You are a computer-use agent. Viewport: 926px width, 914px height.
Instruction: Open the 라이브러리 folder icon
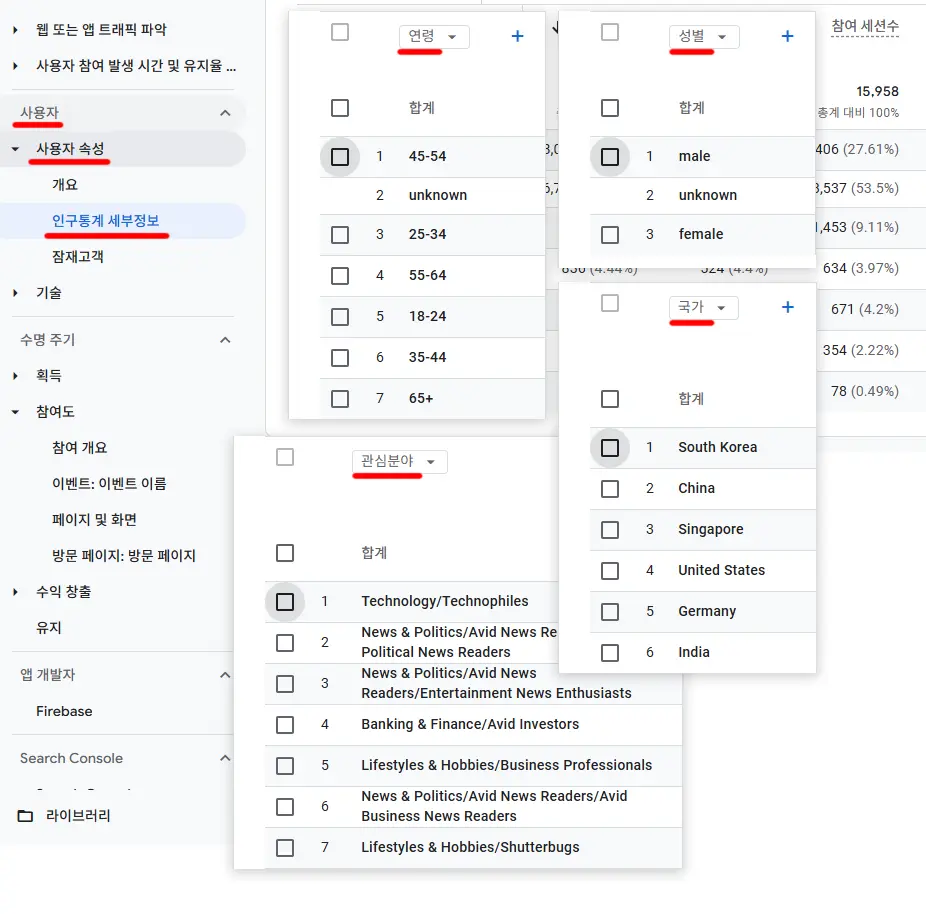pyautogui.click(x=25, y=816)
